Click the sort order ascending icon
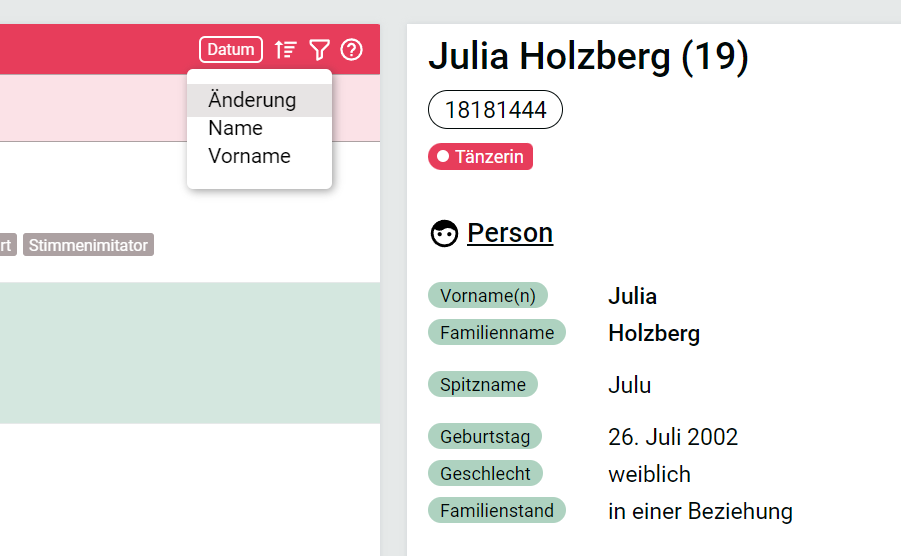The height and width of the screenshot is (556, 901). tap(286, 50)
